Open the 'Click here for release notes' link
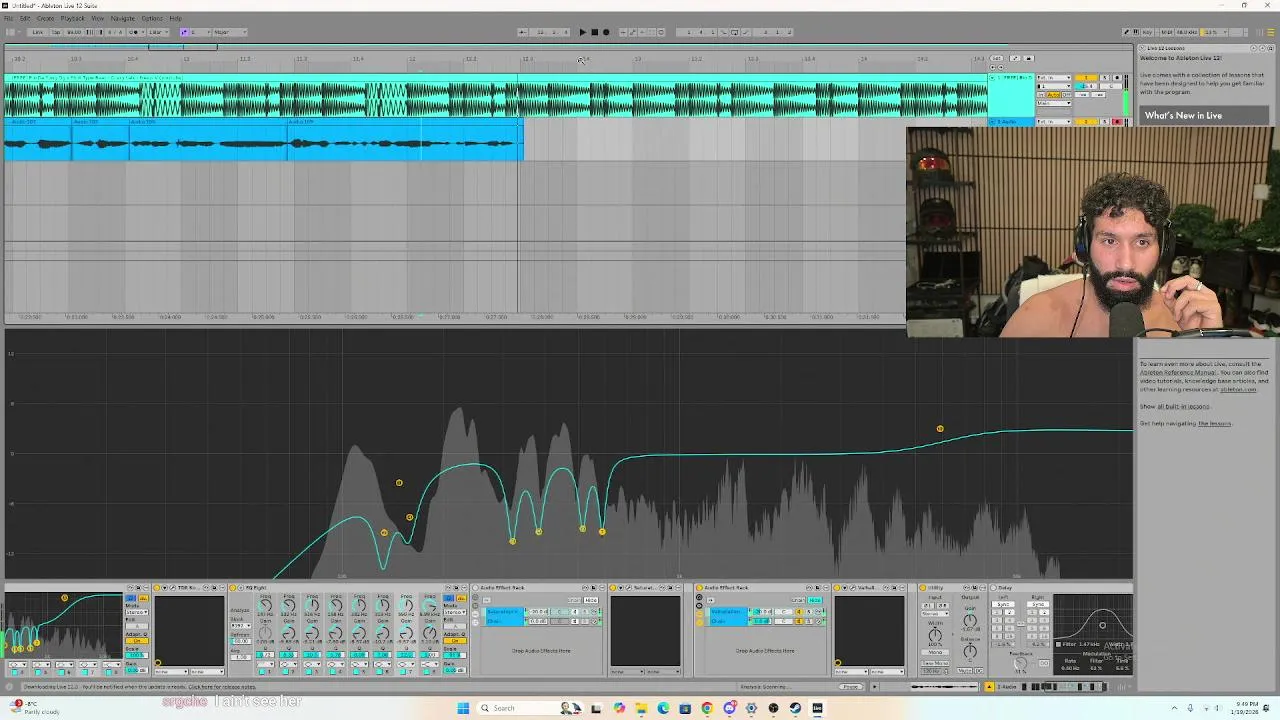The width and height of the screenshot is (1280, 720). pyautogui.click(x=222, y=687)
